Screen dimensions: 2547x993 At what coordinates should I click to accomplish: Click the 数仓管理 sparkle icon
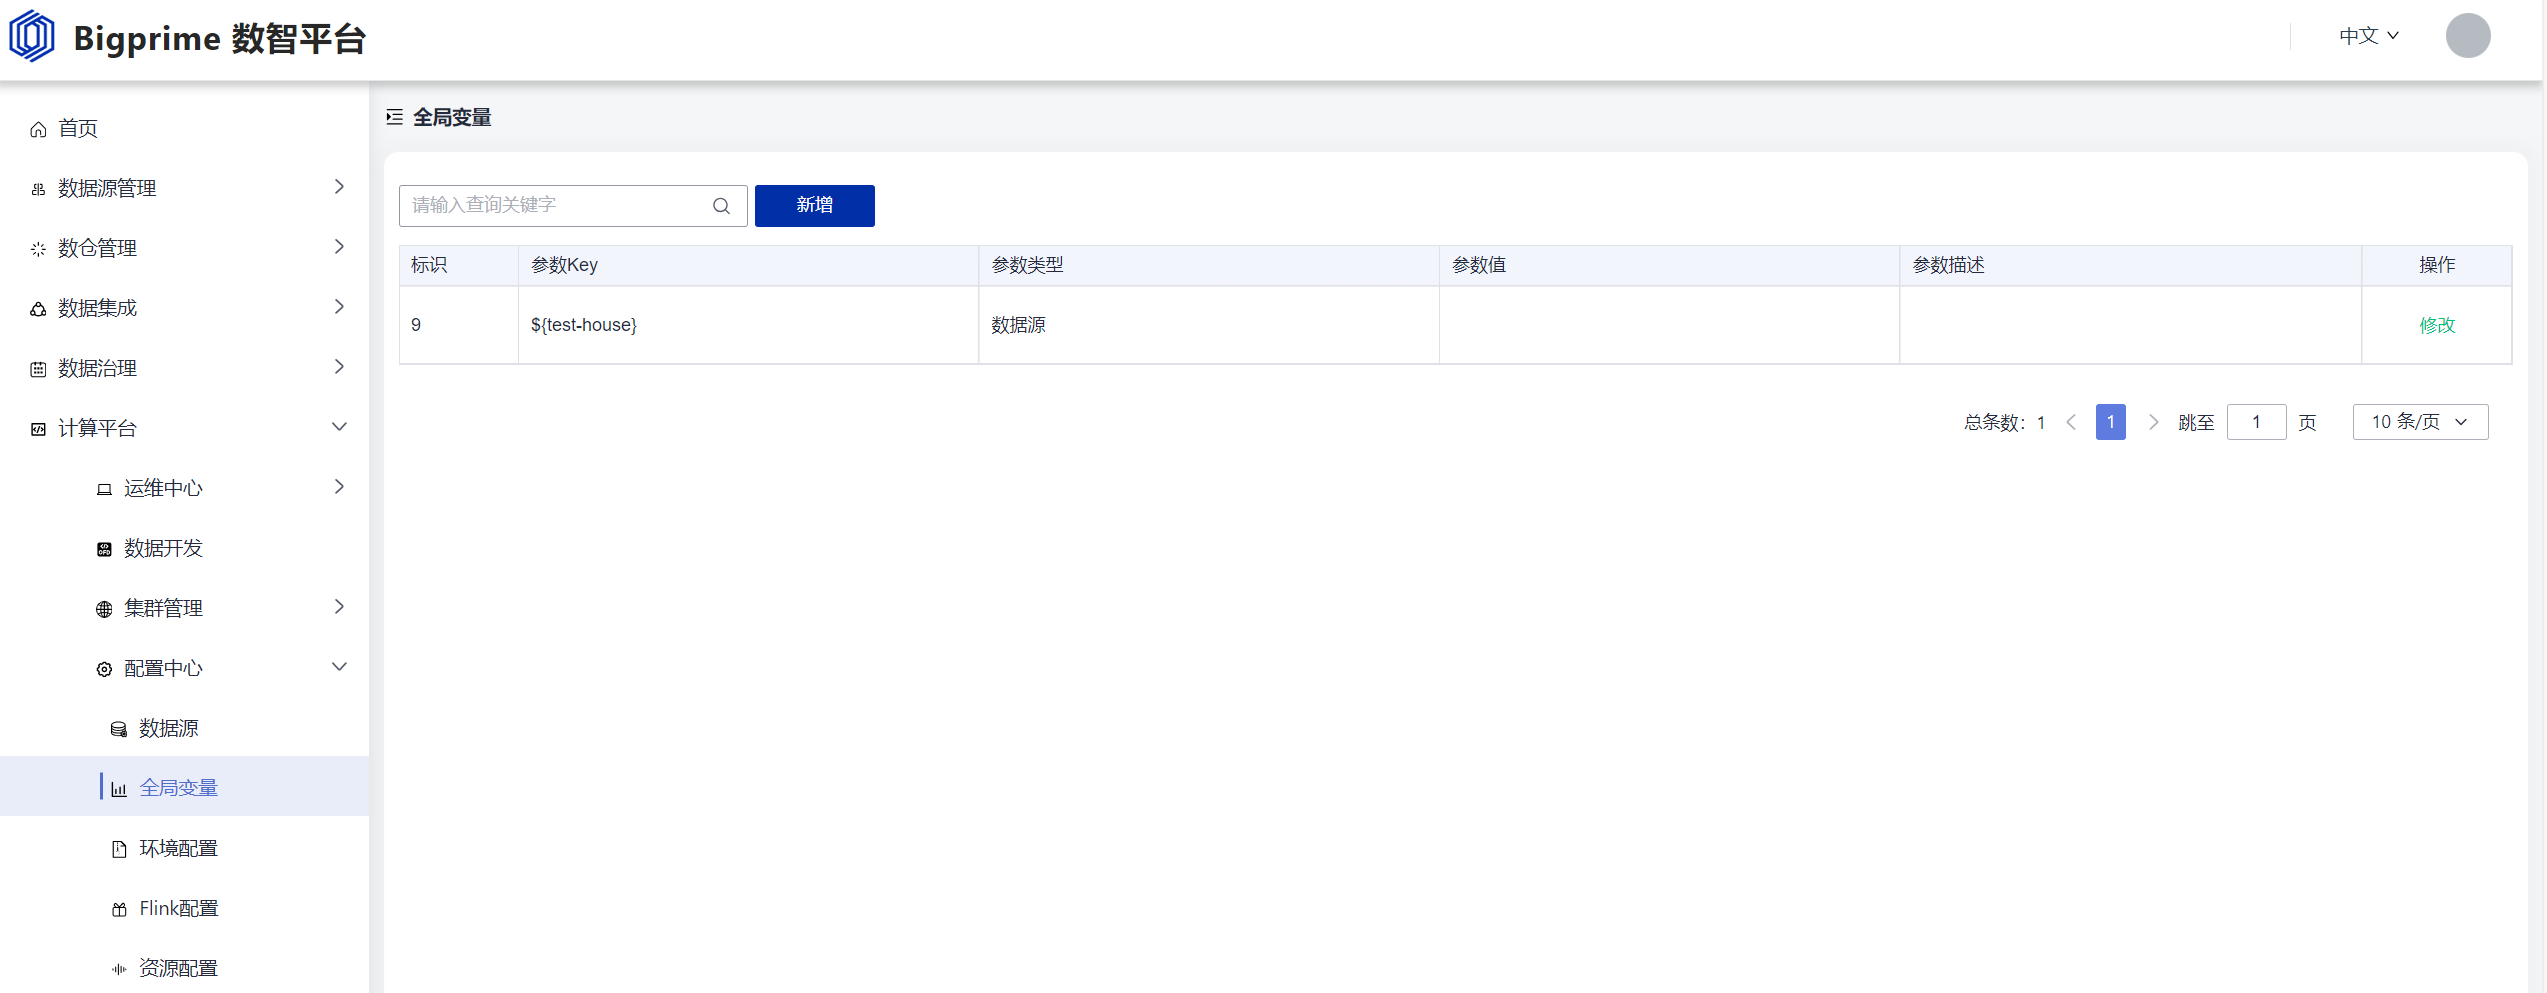coord(38,249)
